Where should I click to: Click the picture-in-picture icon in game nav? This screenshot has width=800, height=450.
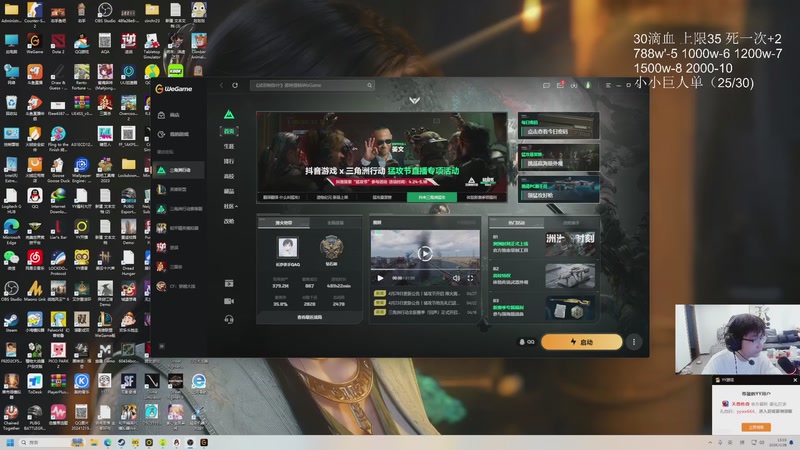[229, 283]
